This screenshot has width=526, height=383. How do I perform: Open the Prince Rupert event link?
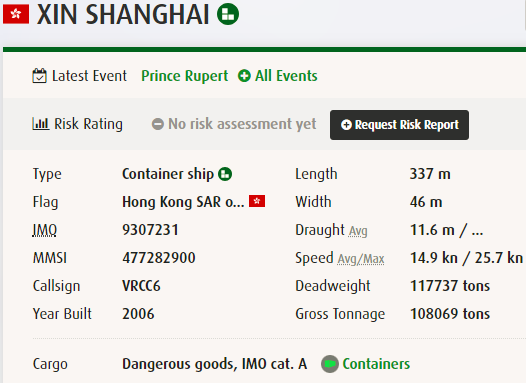coord(185,76)
